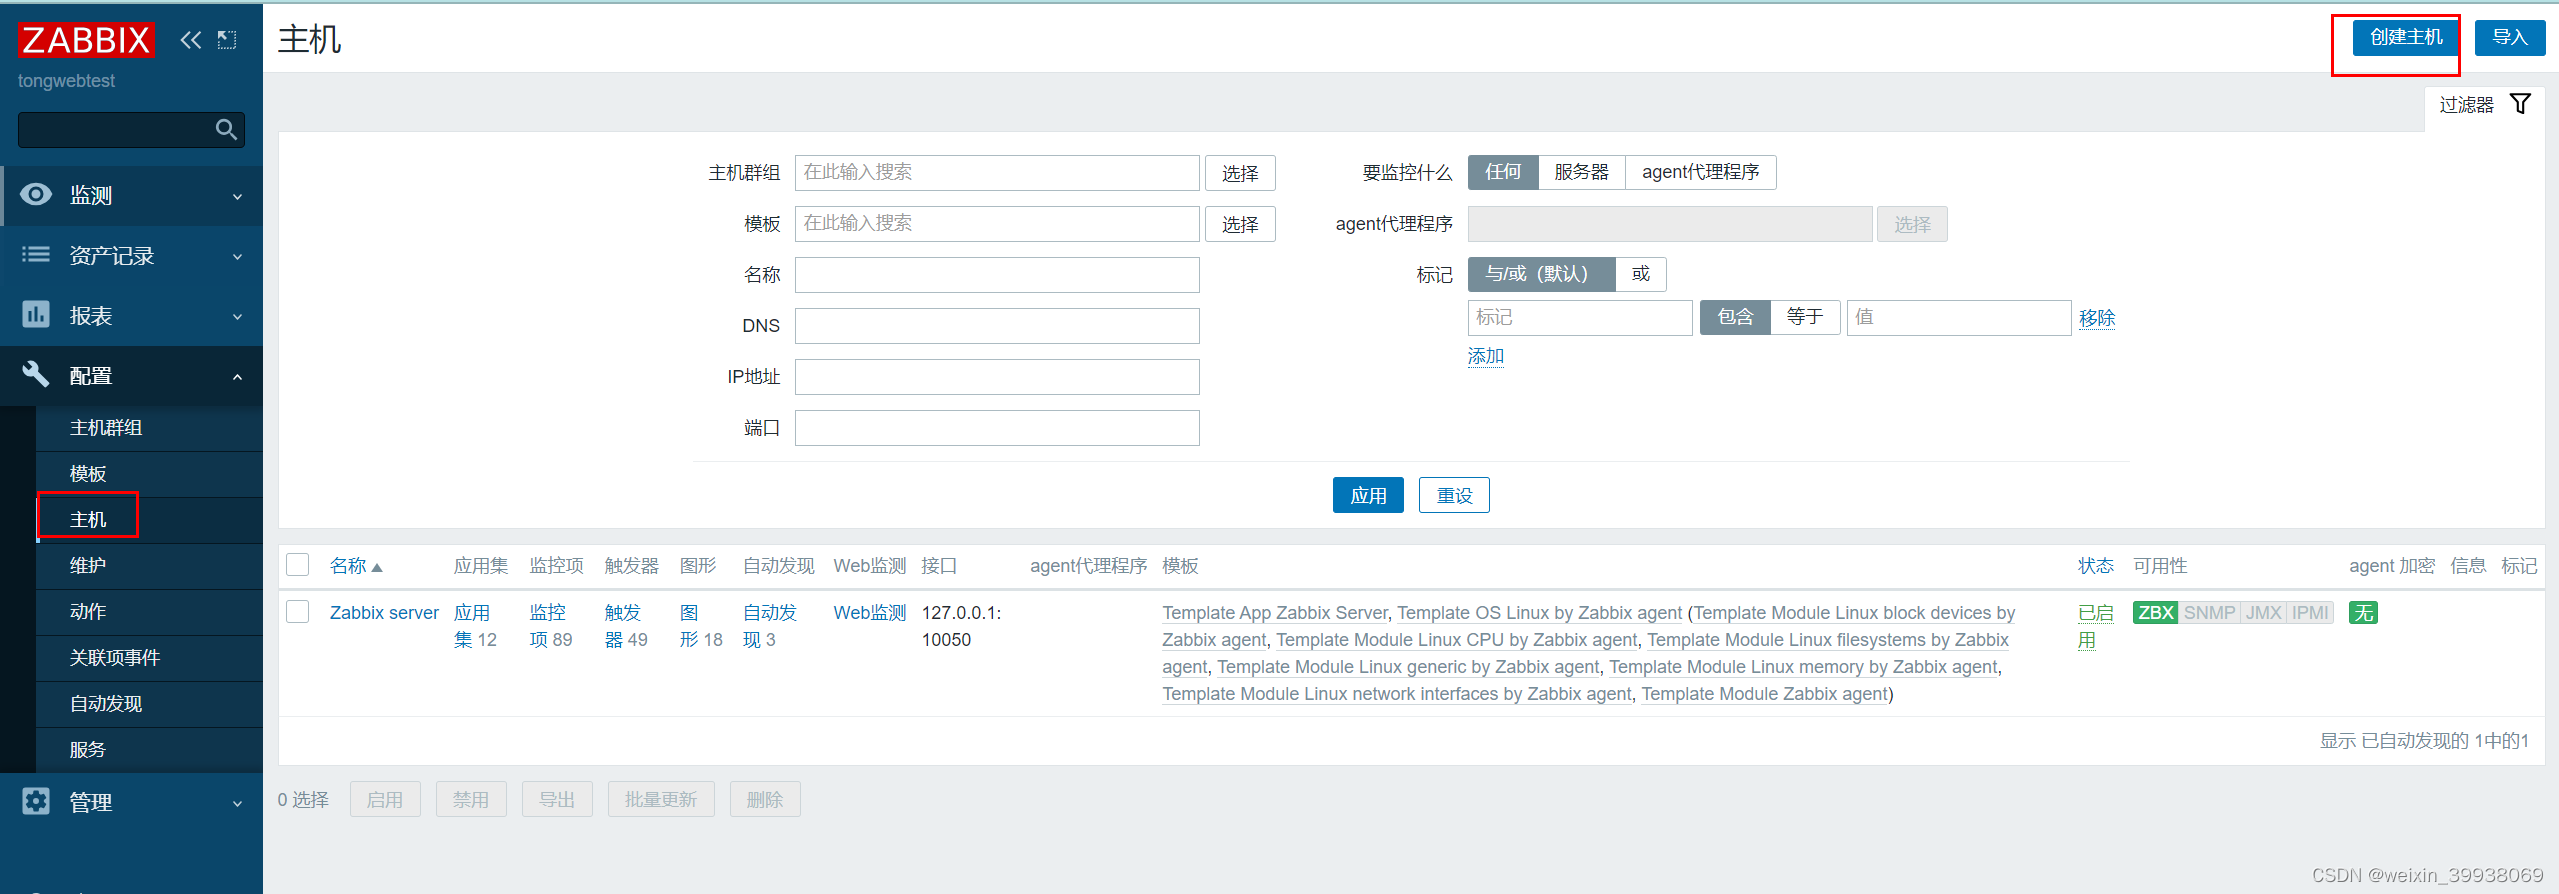Screen dimensions: 2559x894
Task: Click the IP地址 filter input field
Action: (x=997, y=377)
